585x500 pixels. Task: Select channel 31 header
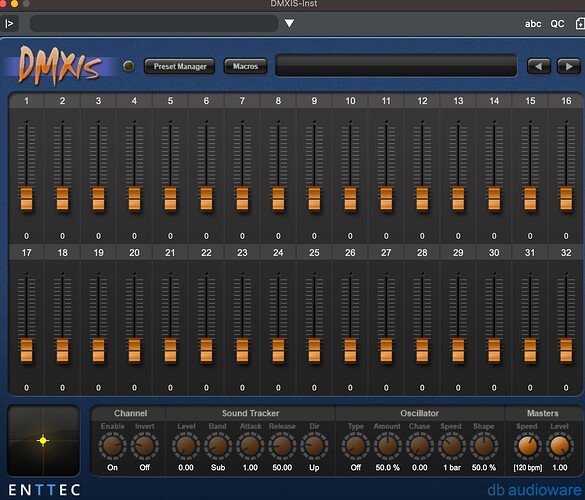[530, 253]
